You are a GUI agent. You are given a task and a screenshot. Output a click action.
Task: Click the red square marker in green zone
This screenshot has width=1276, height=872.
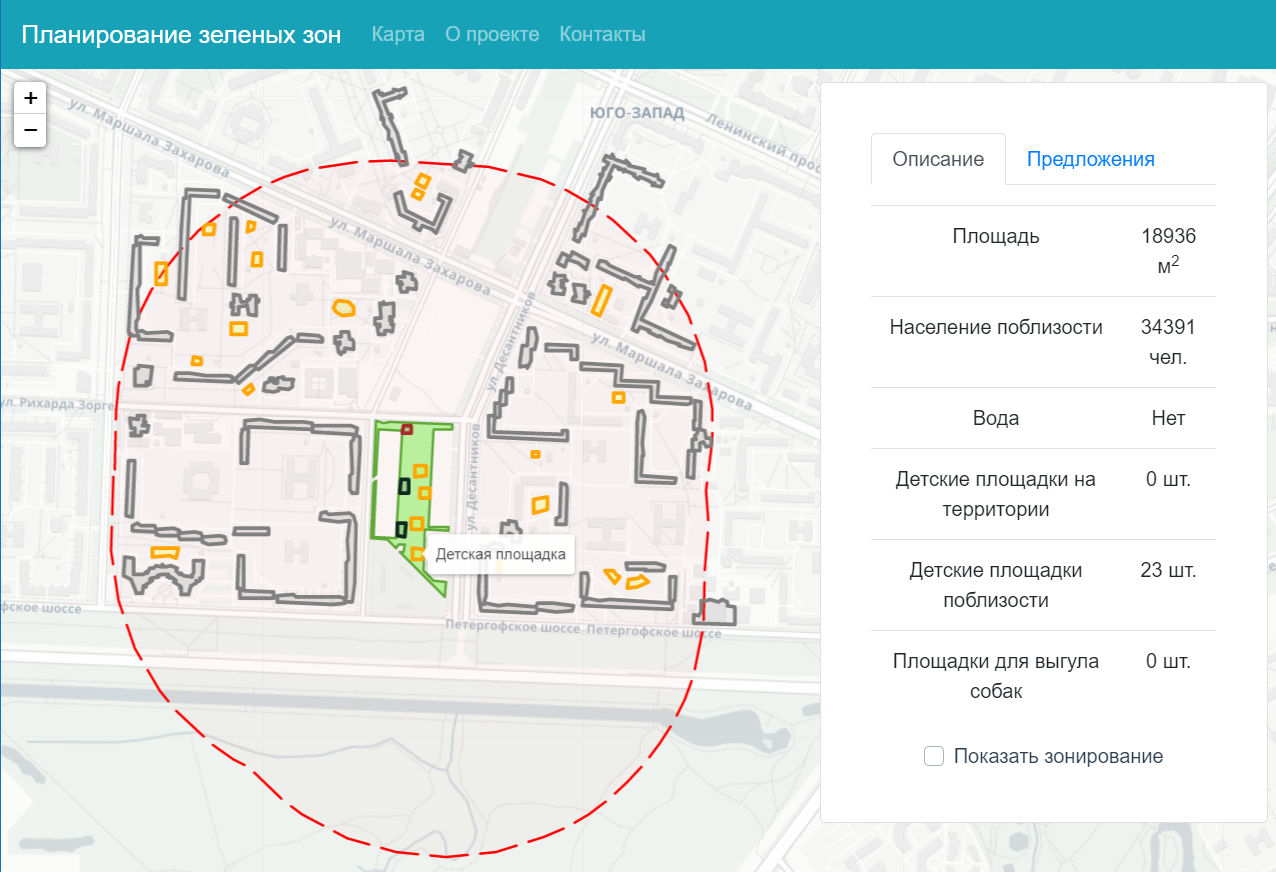click(x=407, y=429)
